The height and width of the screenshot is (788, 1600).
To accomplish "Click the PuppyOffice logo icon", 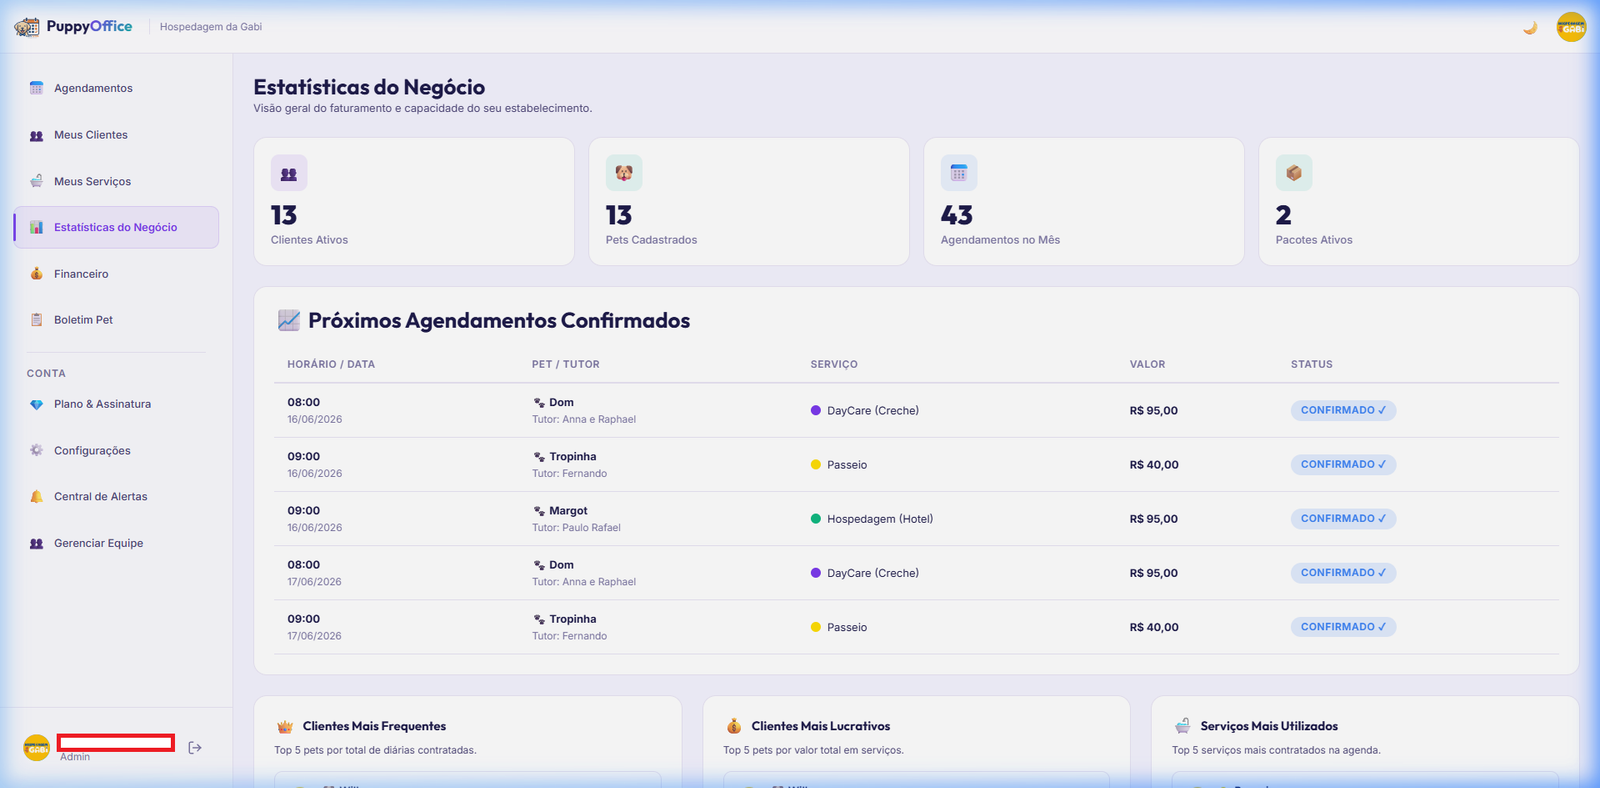I will tap(27, 27).
